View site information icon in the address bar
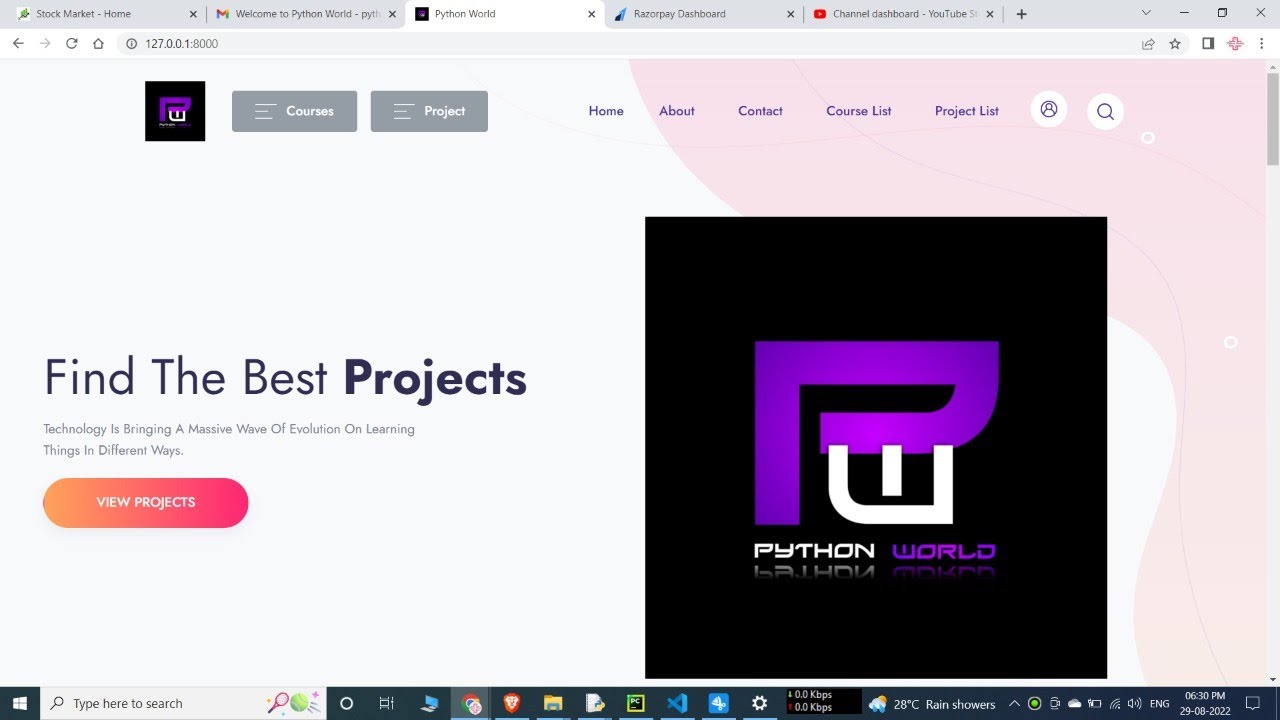 (x=131, y=44)
